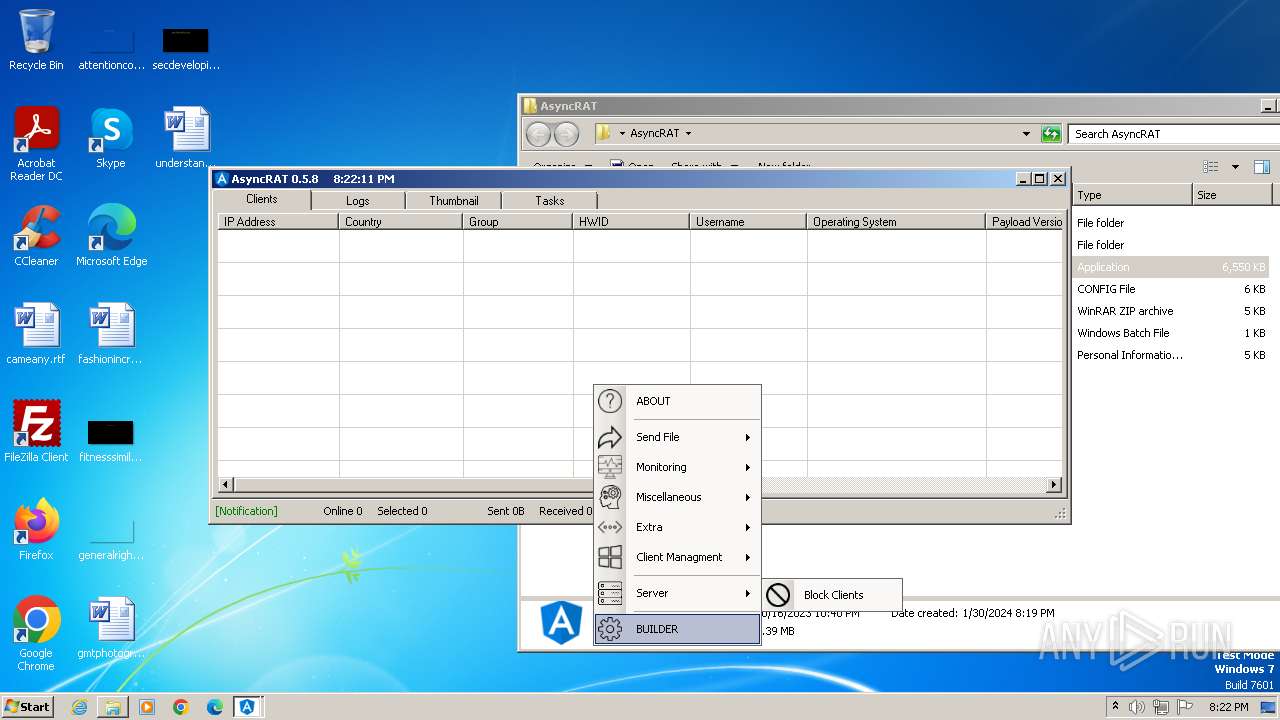This screenshot has height=720, width=1280.
Task: Open Acrobat Reader DC desktop shortcut
Action: (36, 144)
